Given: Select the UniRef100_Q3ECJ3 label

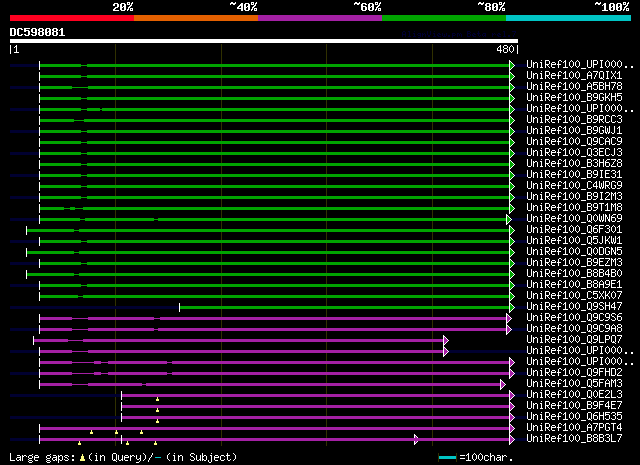Looking at the screenshot, I should (574, 153).
